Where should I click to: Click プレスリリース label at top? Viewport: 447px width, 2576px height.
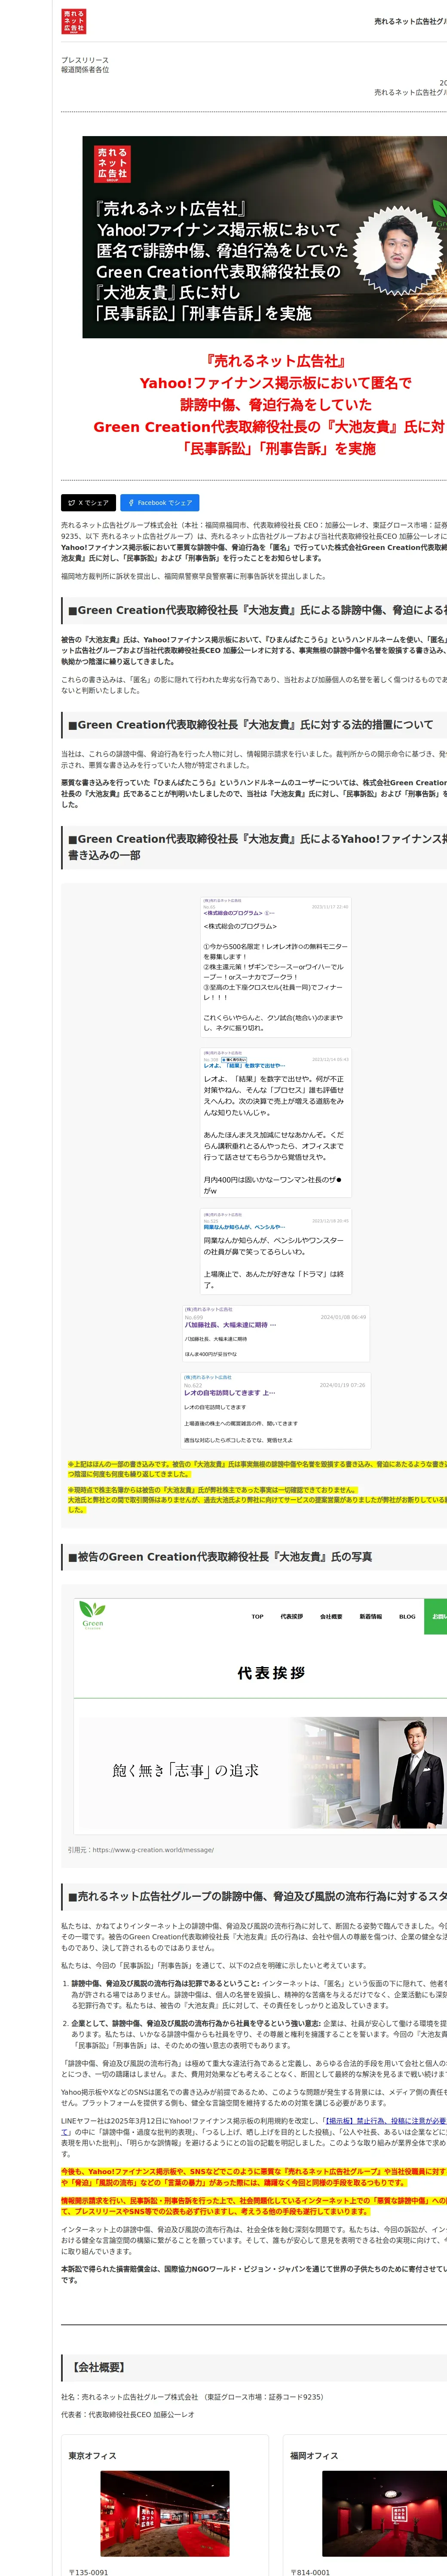pos(85,60)
